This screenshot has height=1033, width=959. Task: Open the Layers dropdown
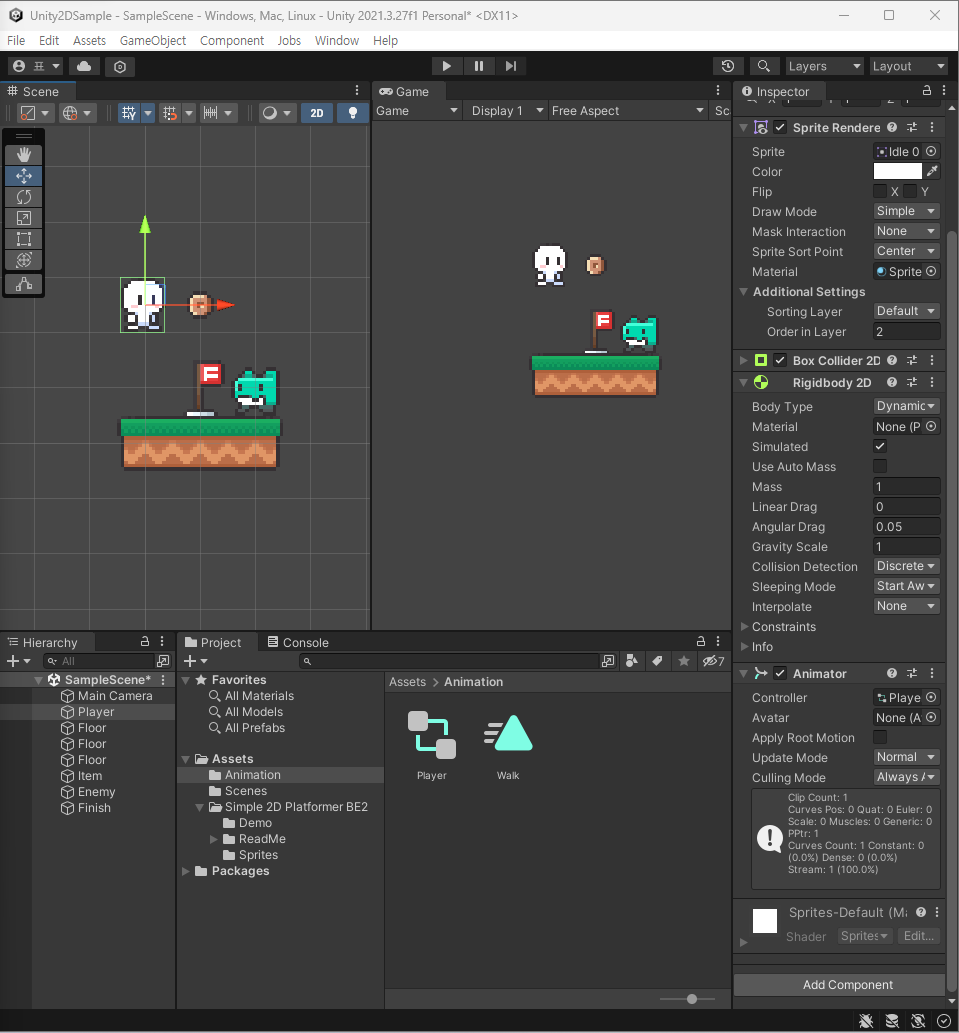[824, 66]
